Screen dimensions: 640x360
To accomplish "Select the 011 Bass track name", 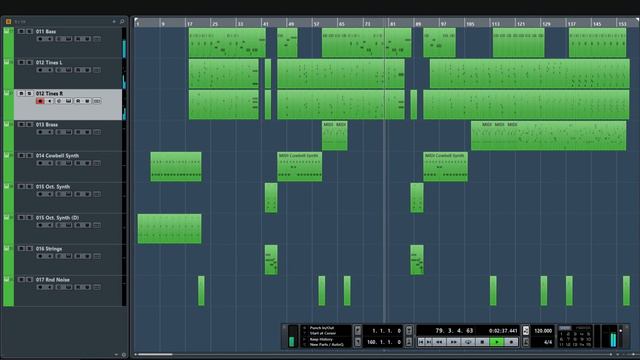I will (46, 31).
